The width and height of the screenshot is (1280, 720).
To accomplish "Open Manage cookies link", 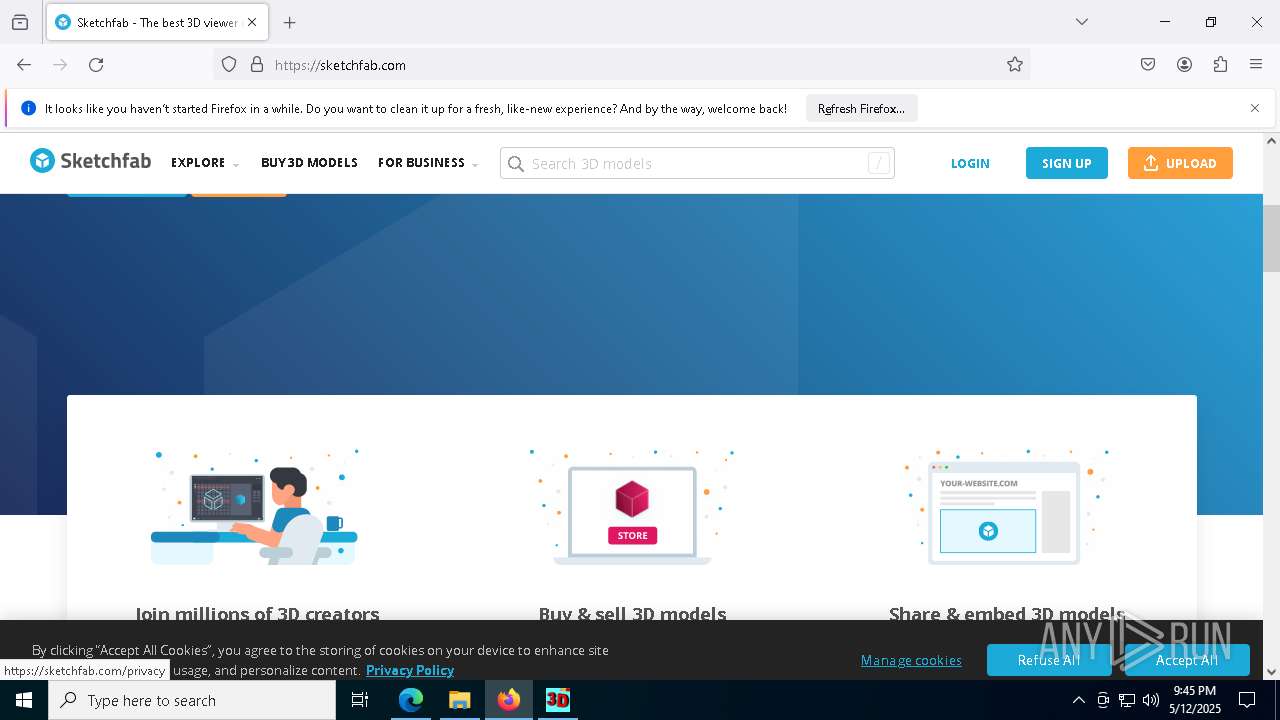I will [911, 660].
